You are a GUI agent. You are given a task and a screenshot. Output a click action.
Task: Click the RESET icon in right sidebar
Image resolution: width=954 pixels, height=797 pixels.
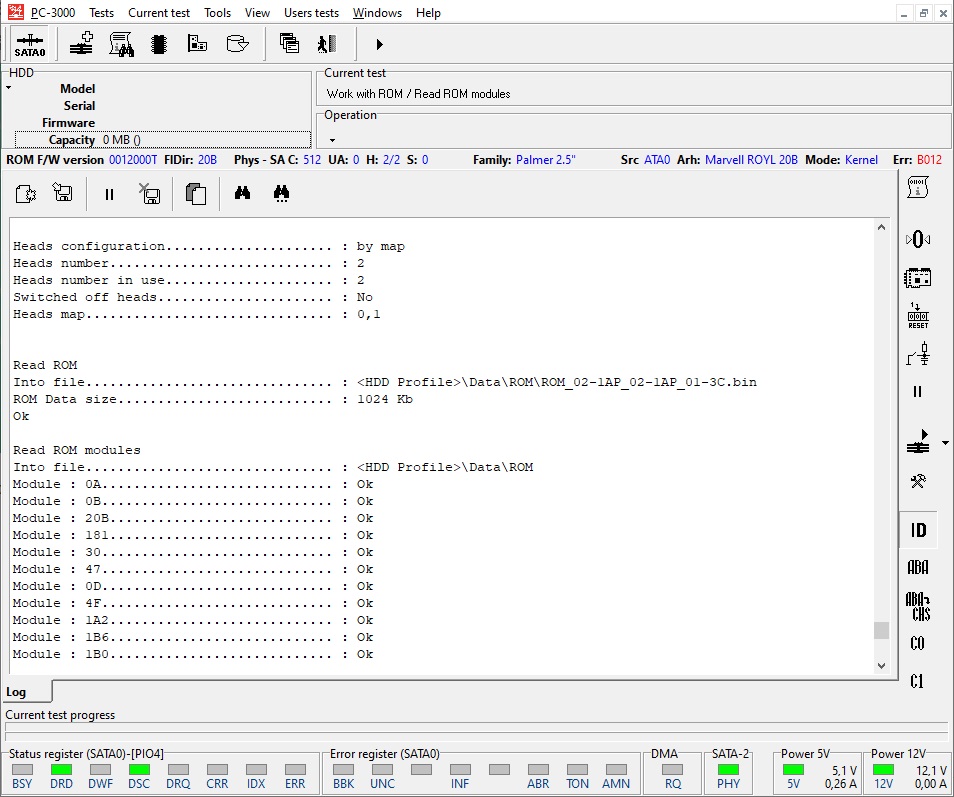[x=917, y=316]
